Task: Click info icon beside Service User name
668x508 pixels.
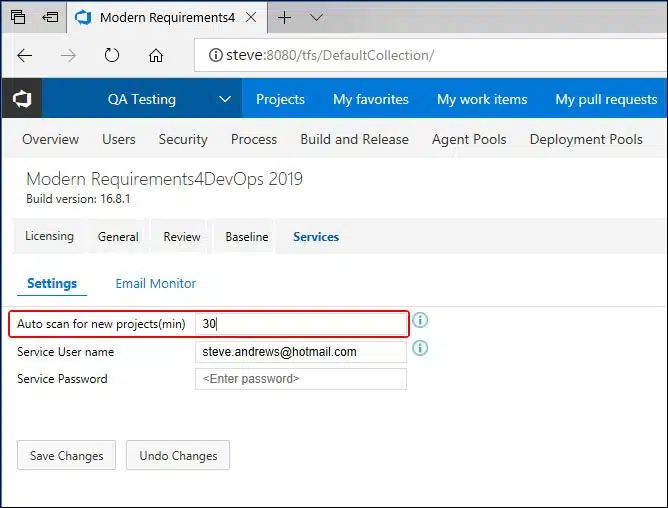Action: click(421, 349)
